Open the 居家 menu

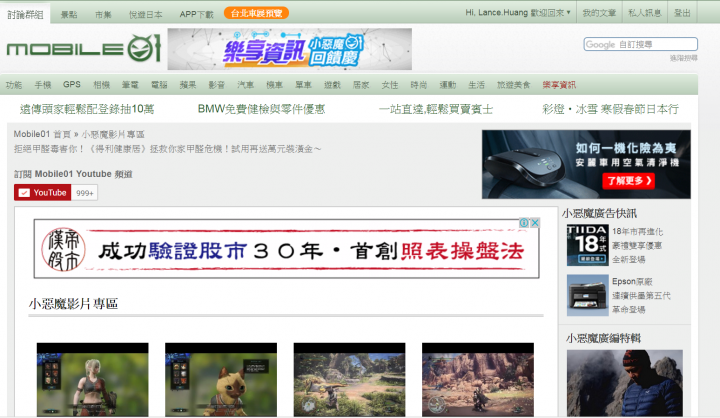tap(361, 85)
